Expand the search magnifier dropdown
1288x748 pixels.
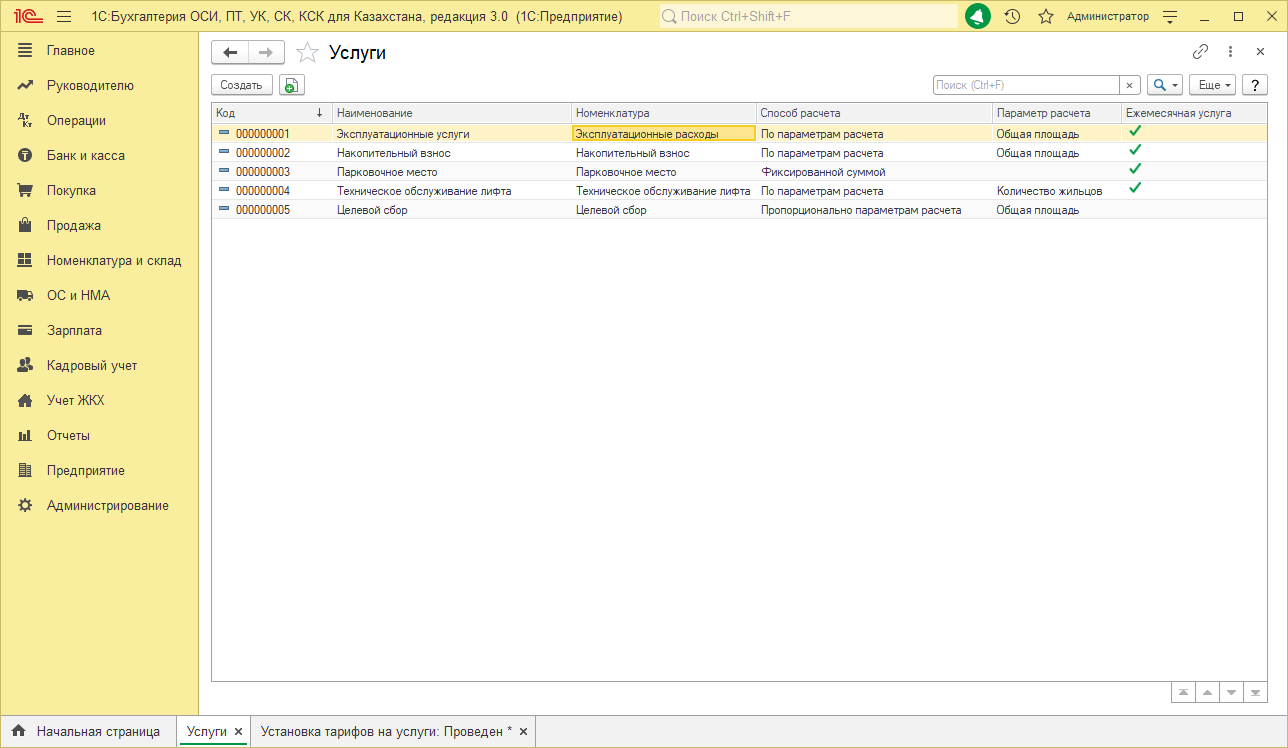click(1165, 85)
